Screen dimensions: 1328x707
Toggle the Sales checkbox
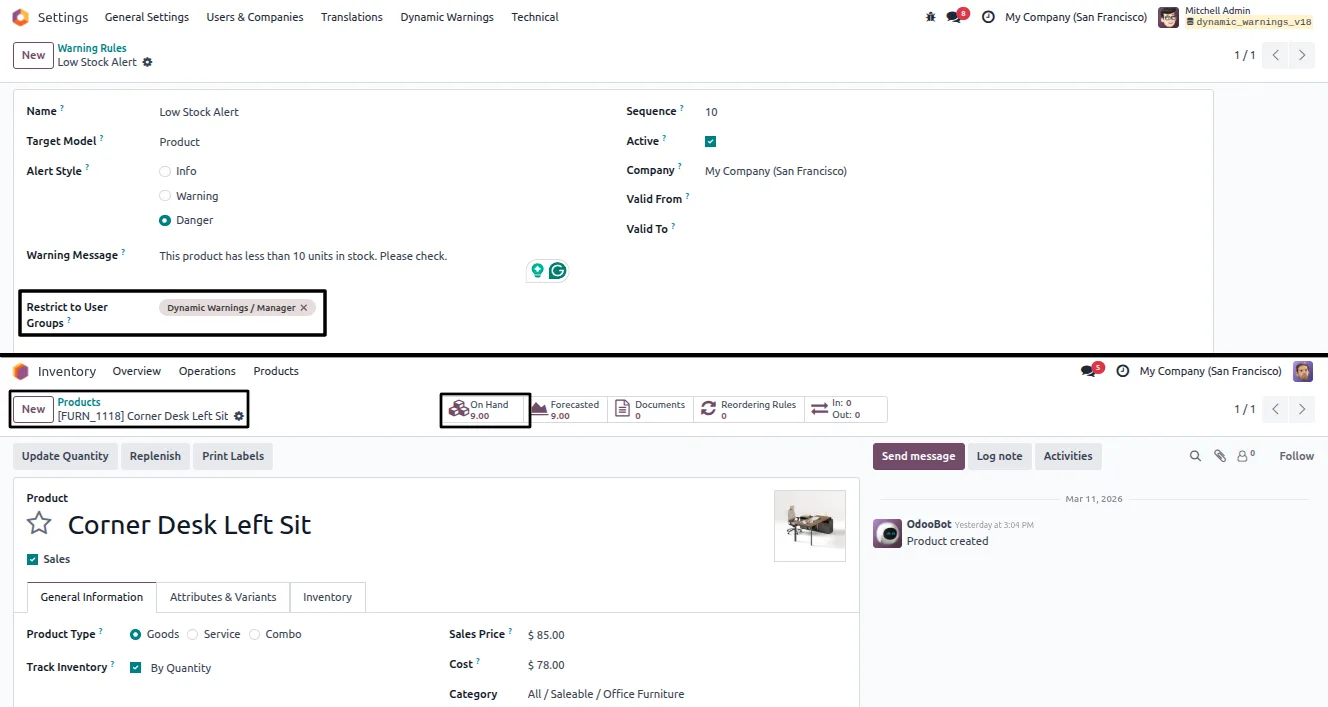point(33,559)
